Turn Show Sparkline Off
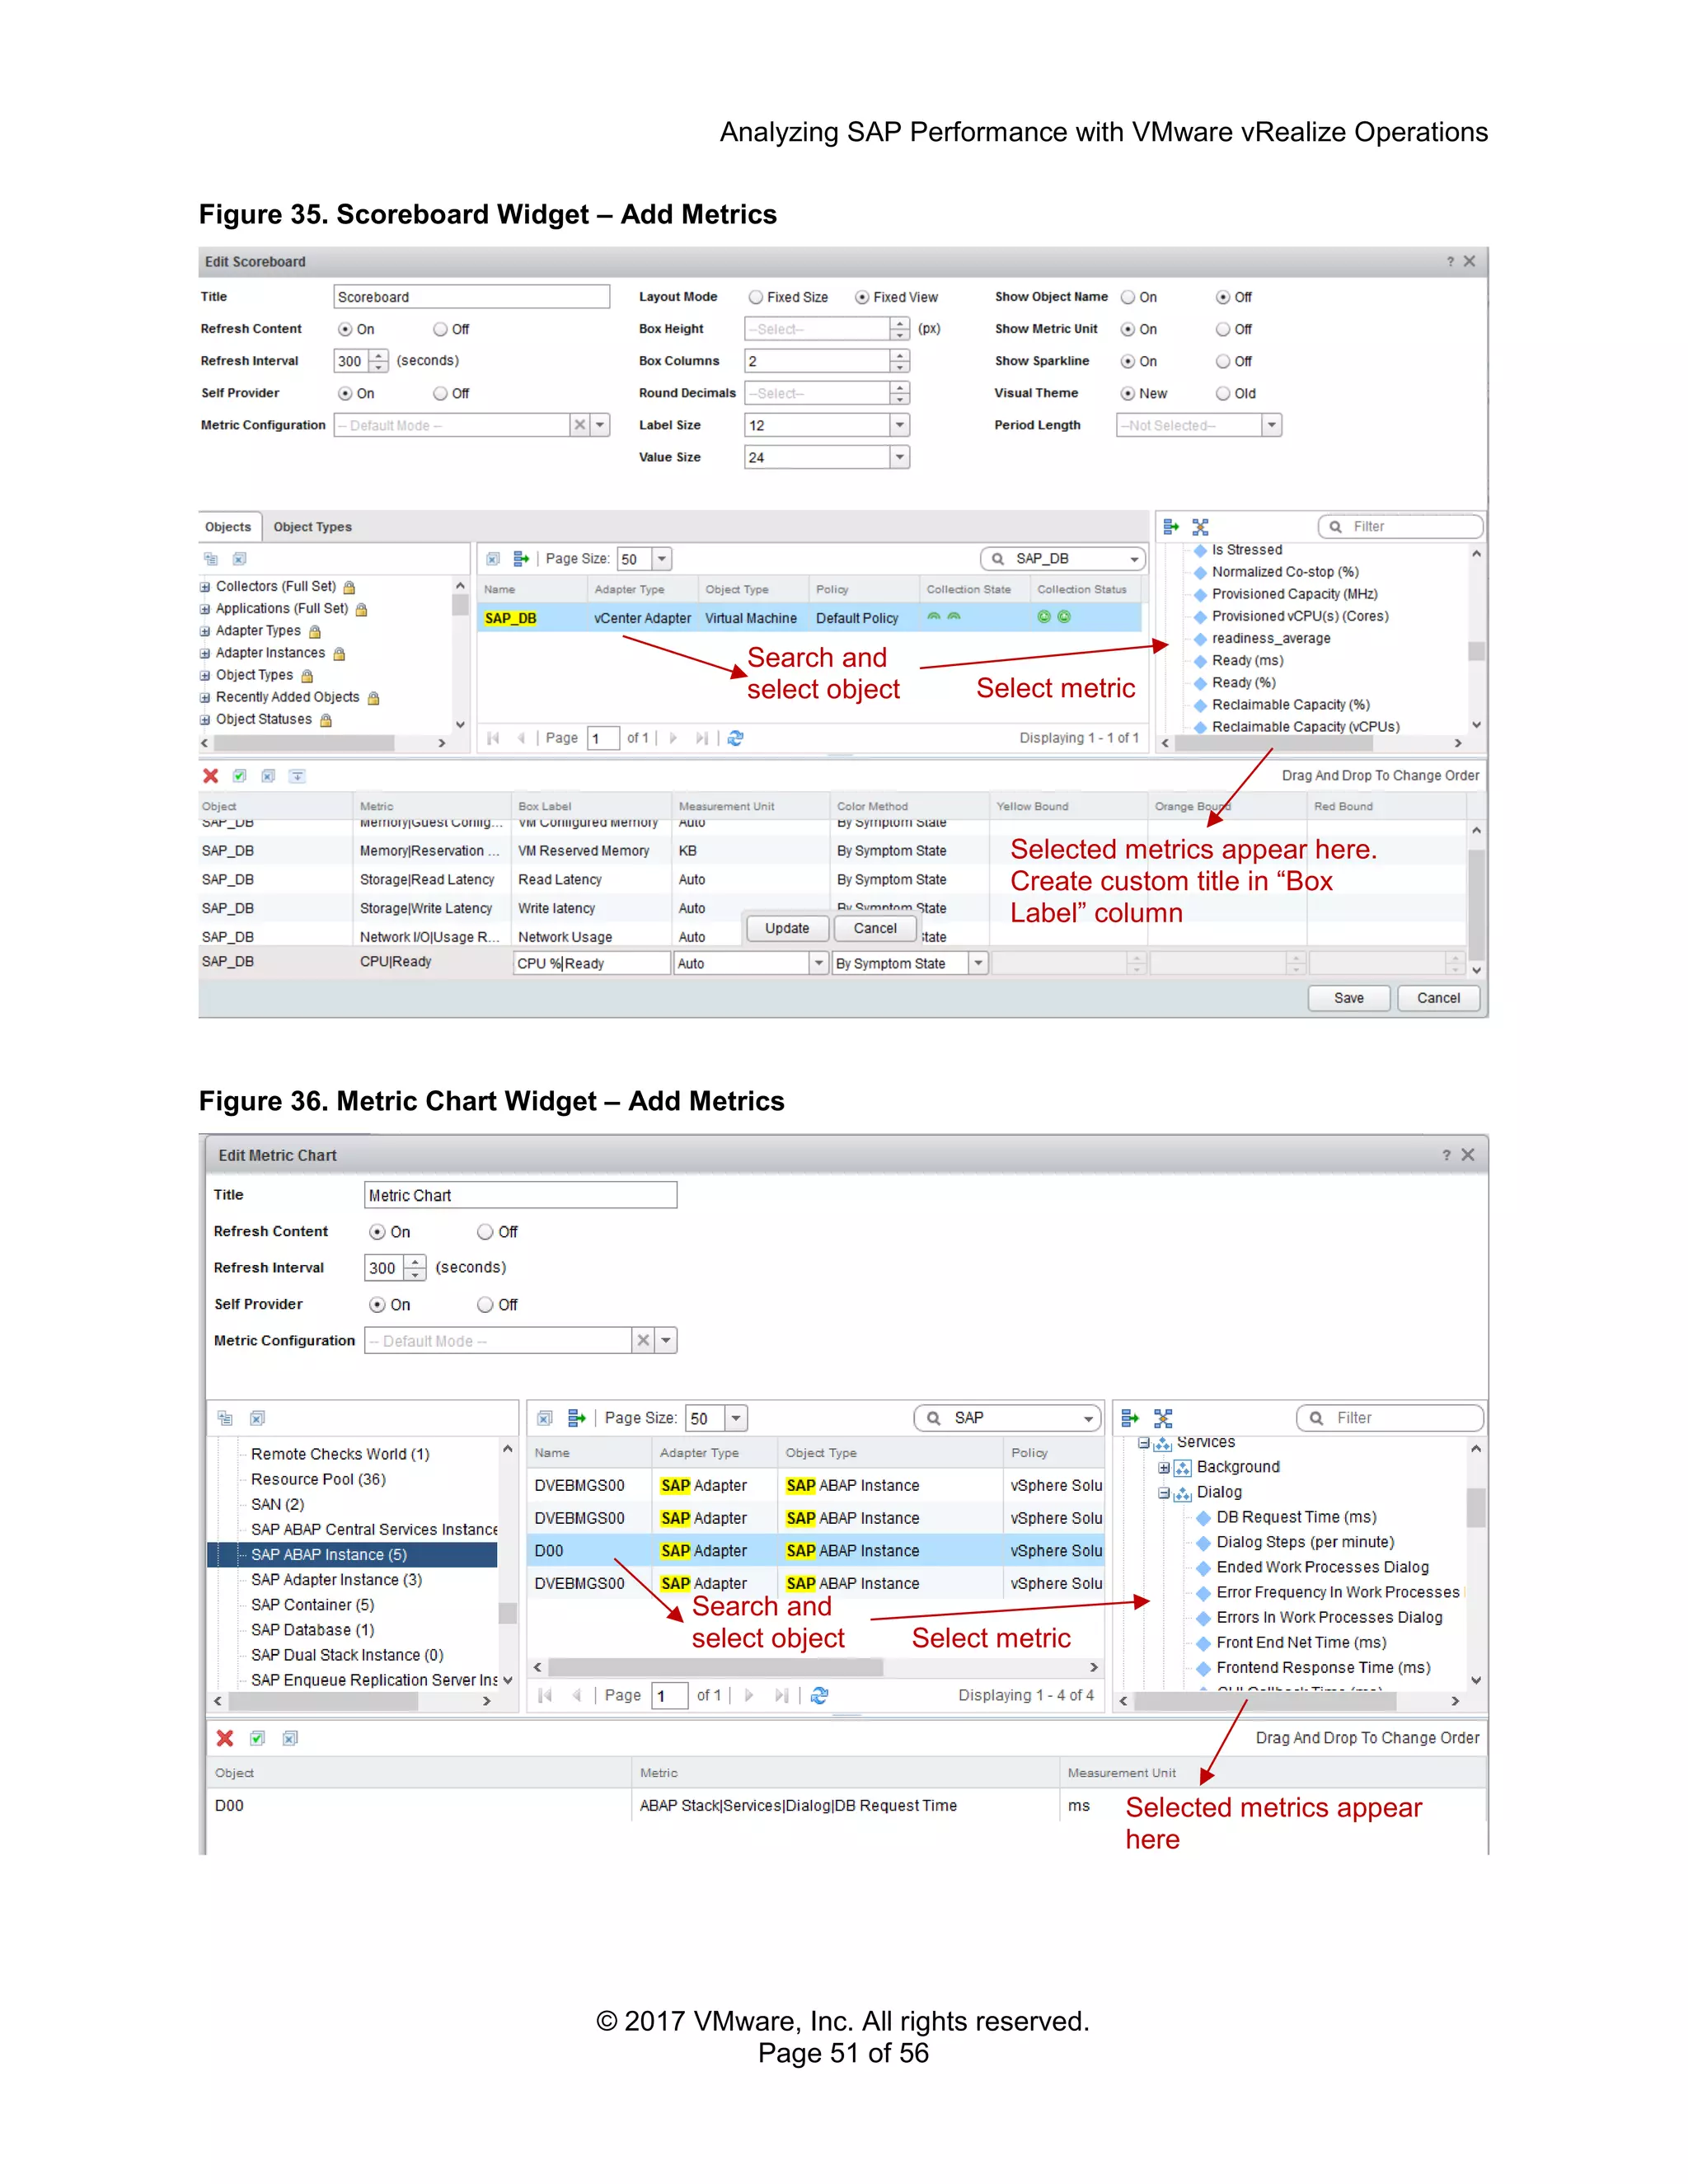Viewport: 1688px width, 2184px height. click(1223, 361)
